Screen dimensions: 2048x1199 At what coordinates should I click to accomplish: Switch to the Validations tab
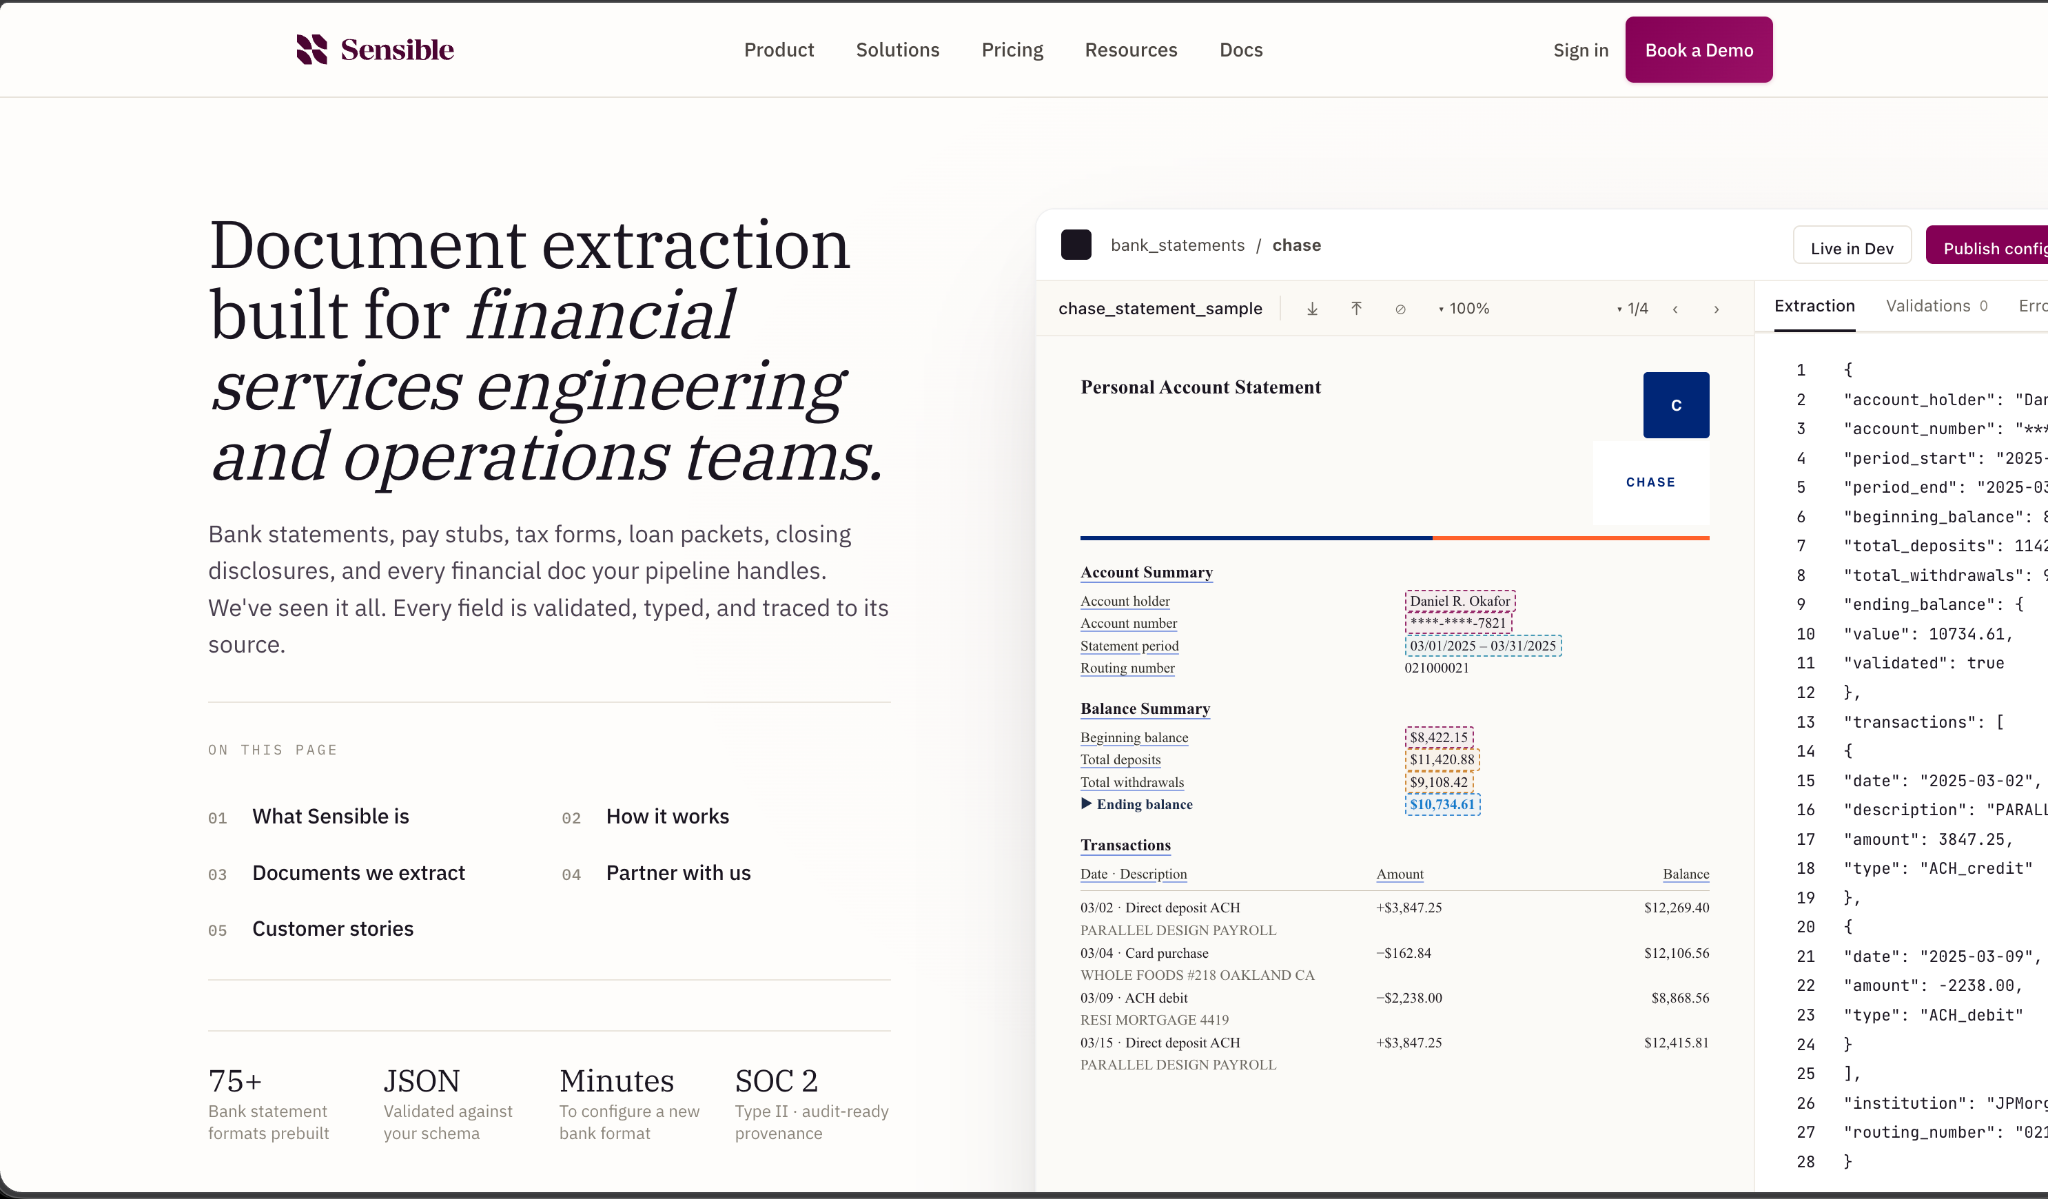1937,306
